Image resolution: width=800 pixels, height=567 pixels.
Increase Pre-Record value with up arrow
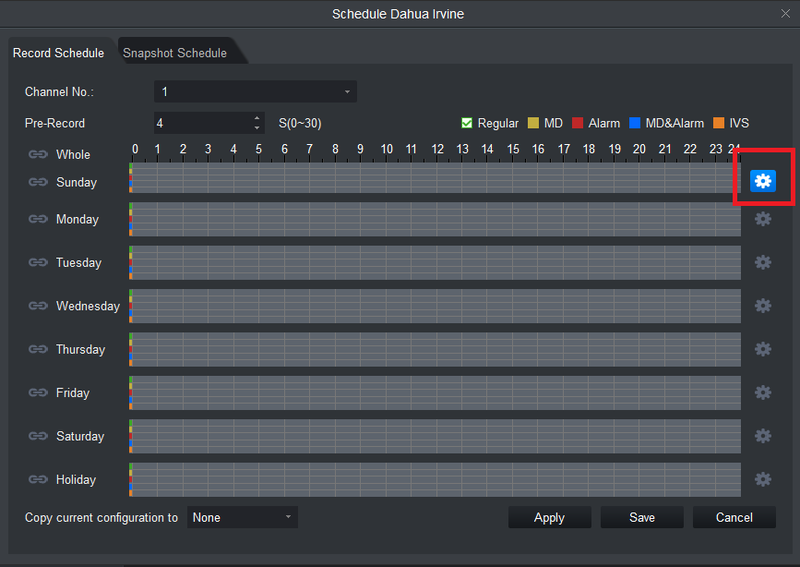[257, 118]
